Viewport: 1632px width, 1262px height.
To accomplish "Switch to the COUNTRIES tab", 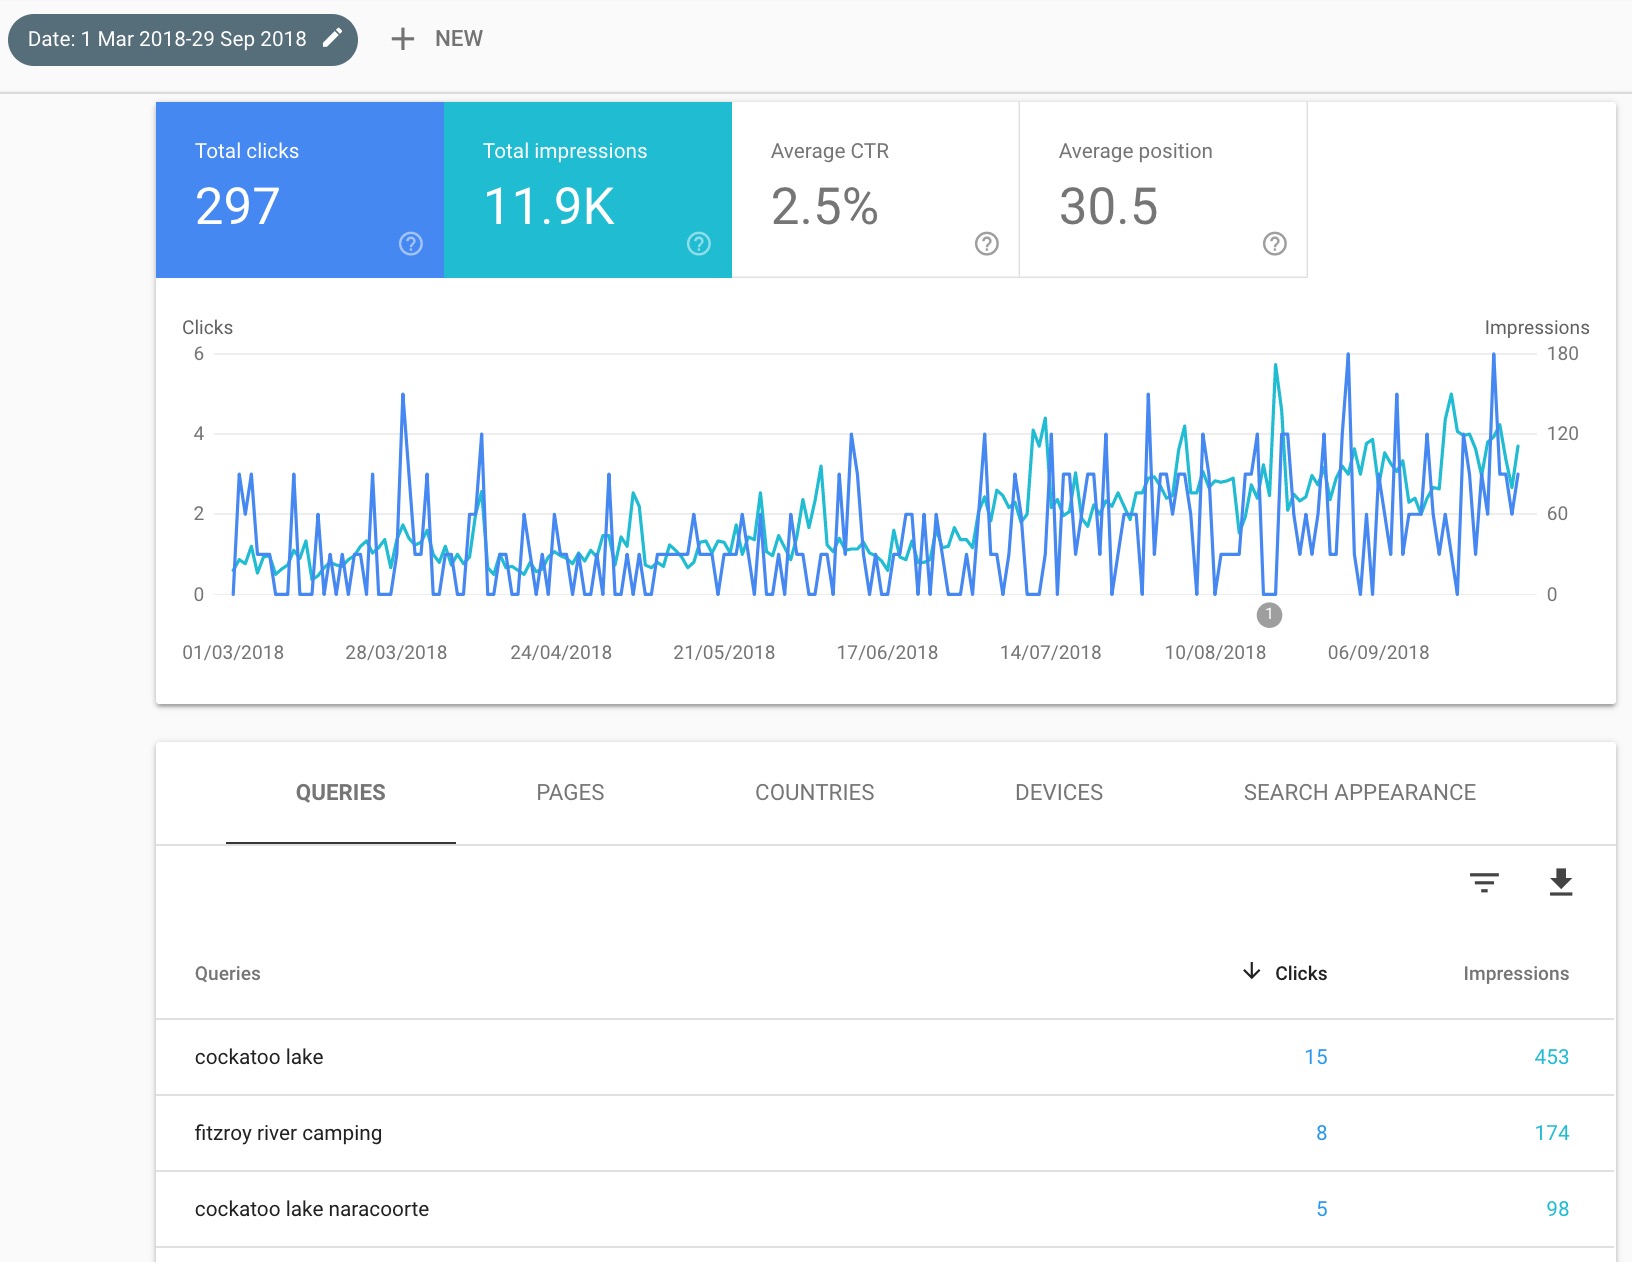I will (x=815, y=792).
